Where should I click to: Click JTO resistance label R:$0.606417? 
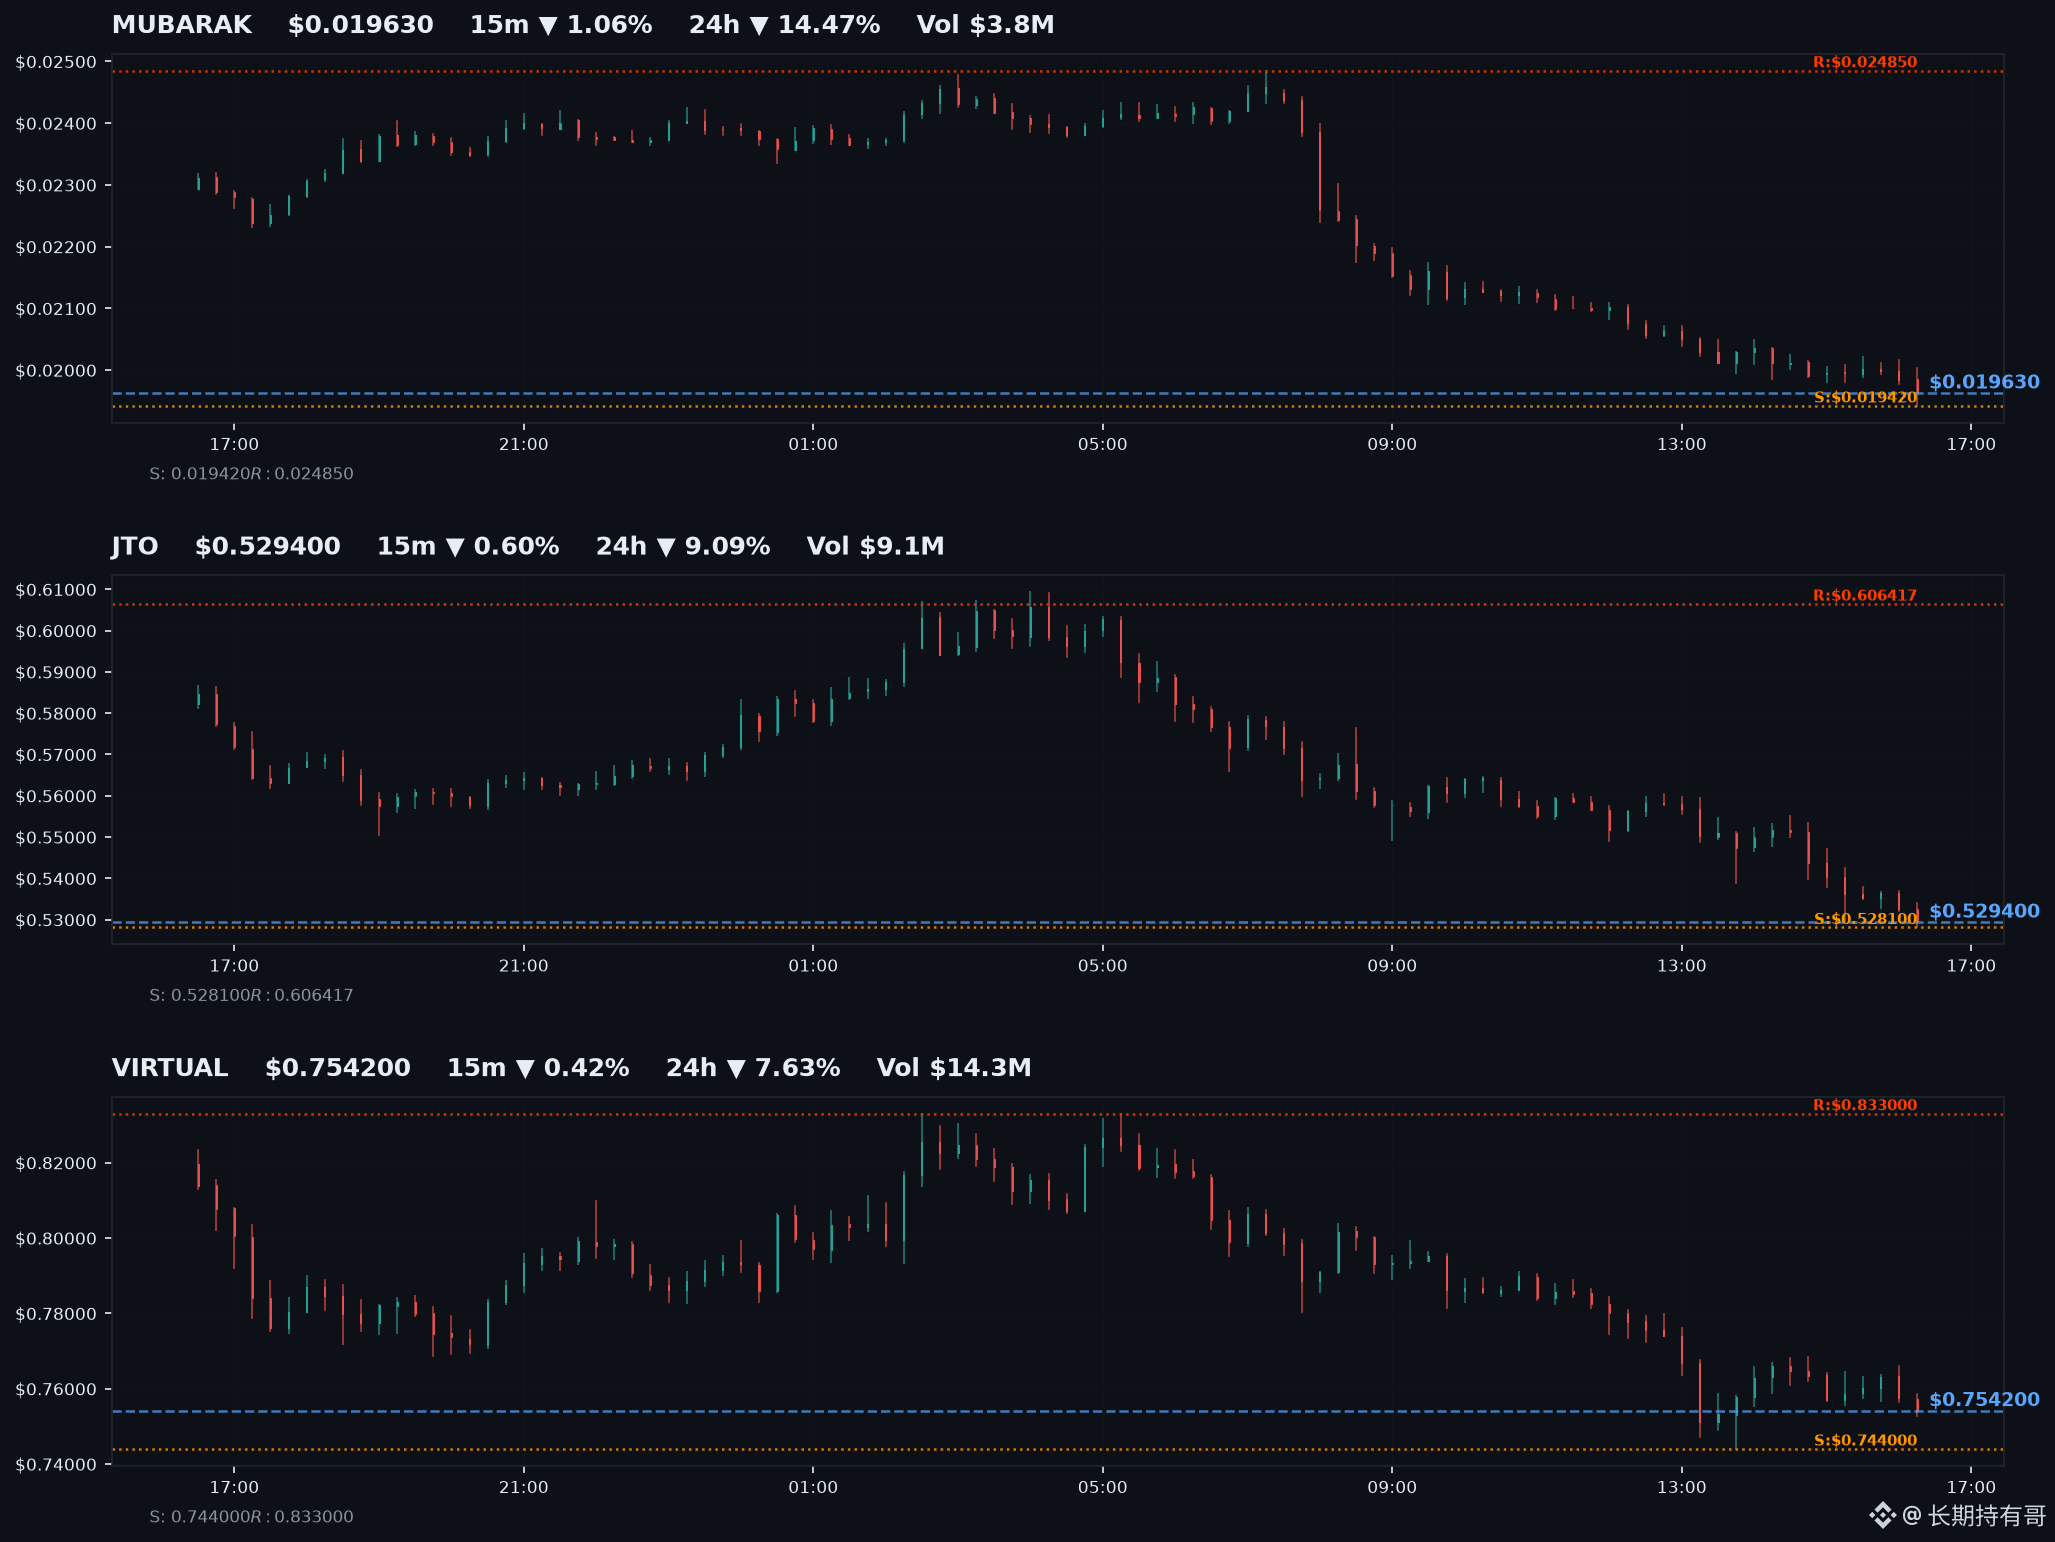point(1865,596)
